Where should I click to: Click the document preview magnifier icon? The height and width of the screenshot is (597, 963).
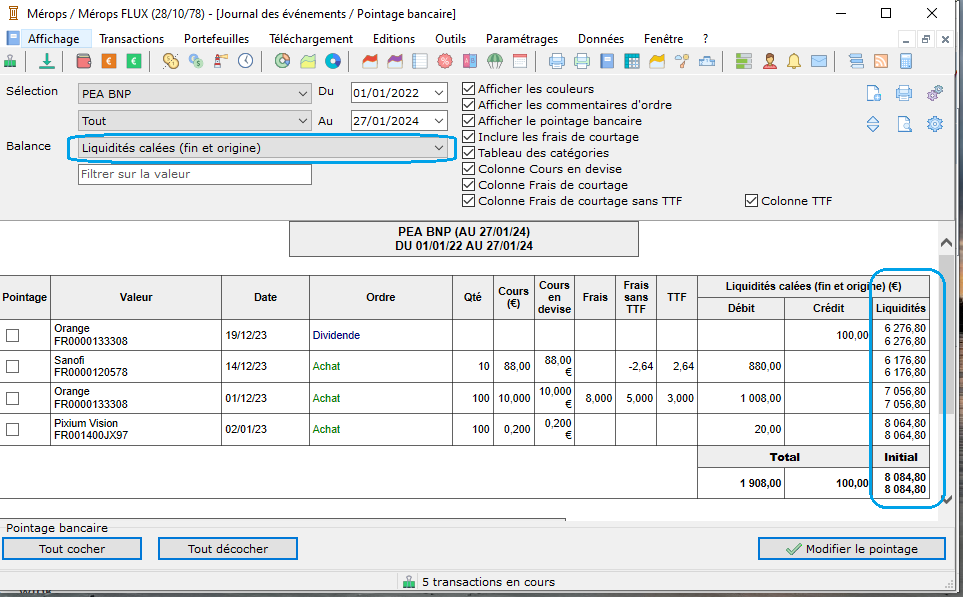click(904, 124)
